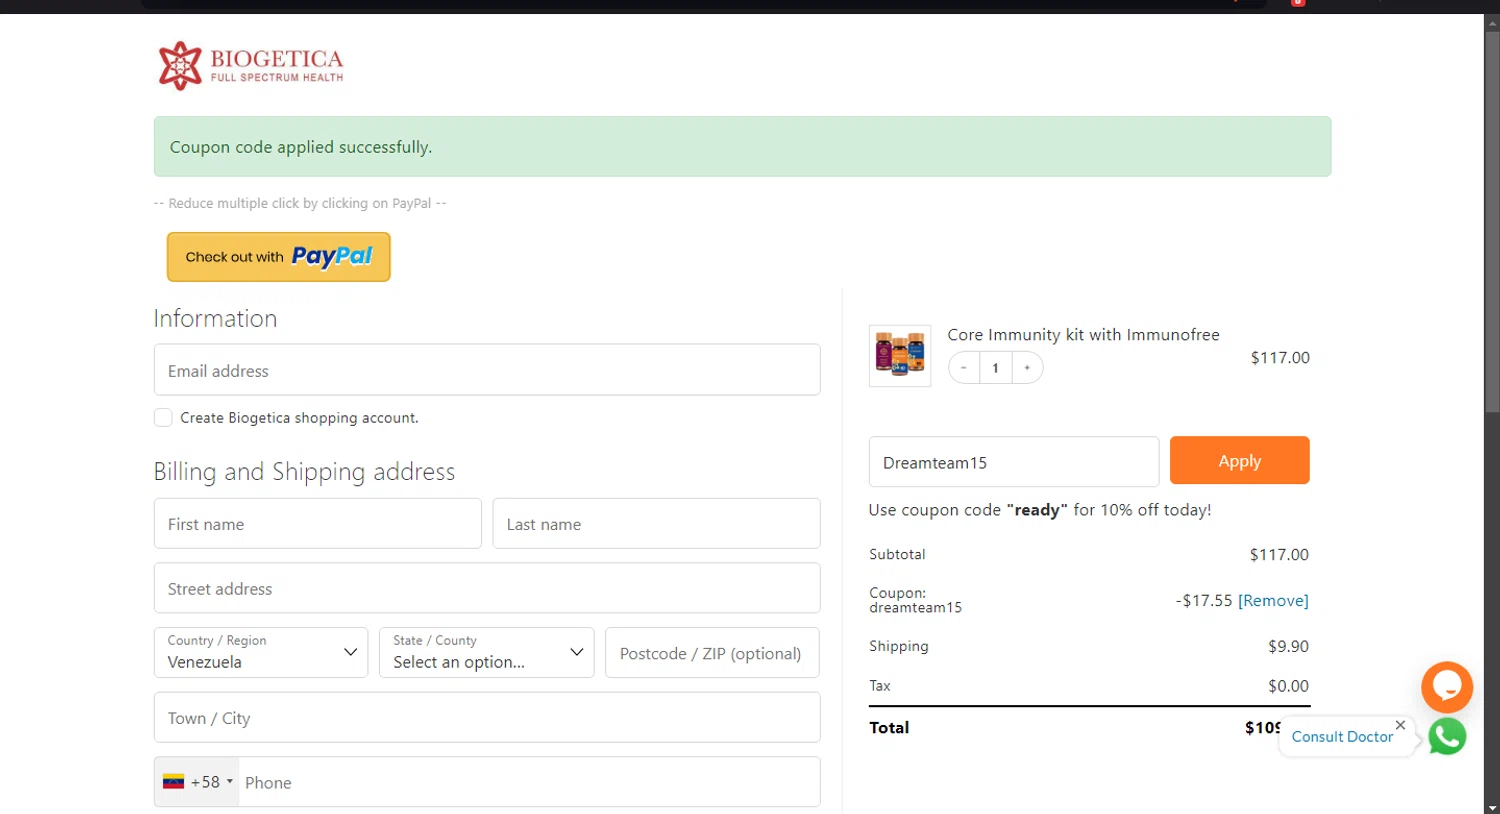Open the Country / Region dropdown
Viewport: 1500px width, 814px height.
click(261, 652)
